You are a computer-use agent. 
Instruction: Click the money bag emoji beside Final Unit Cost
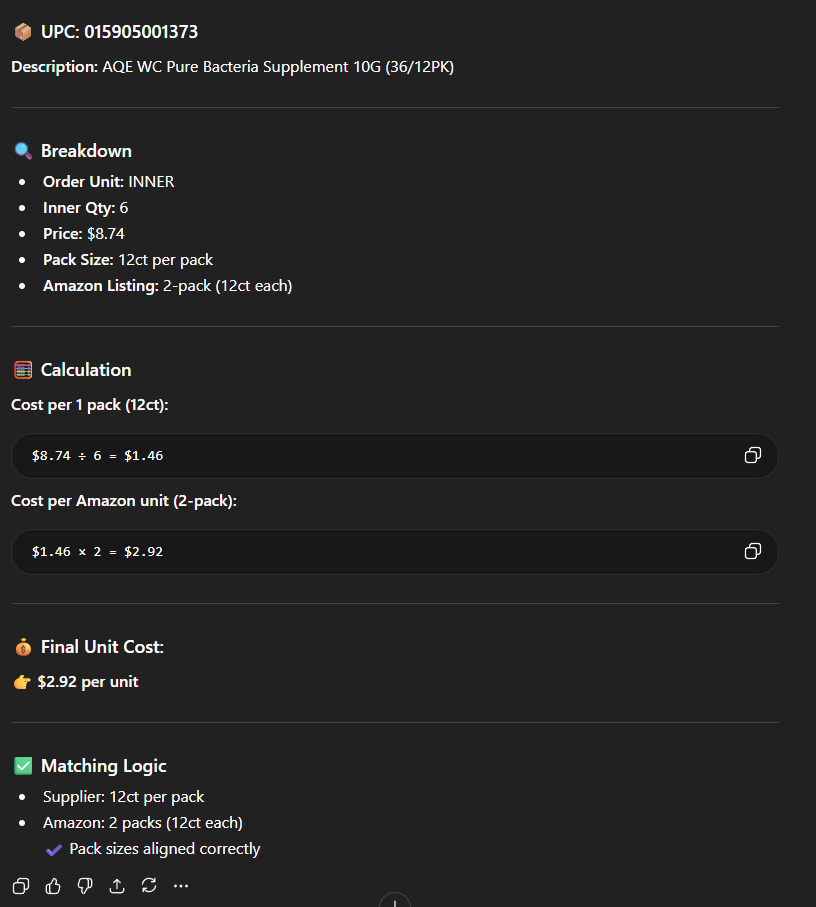22,647
